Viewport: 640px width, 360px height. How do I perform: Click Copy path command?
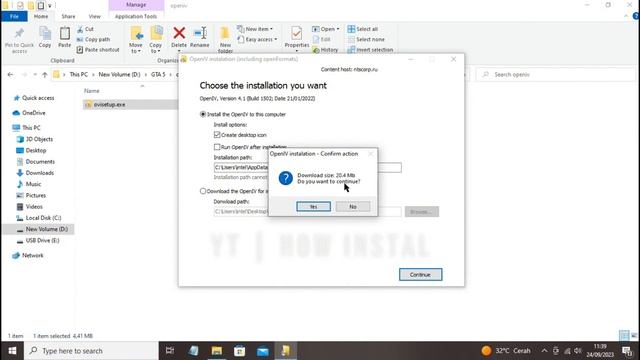93,39
